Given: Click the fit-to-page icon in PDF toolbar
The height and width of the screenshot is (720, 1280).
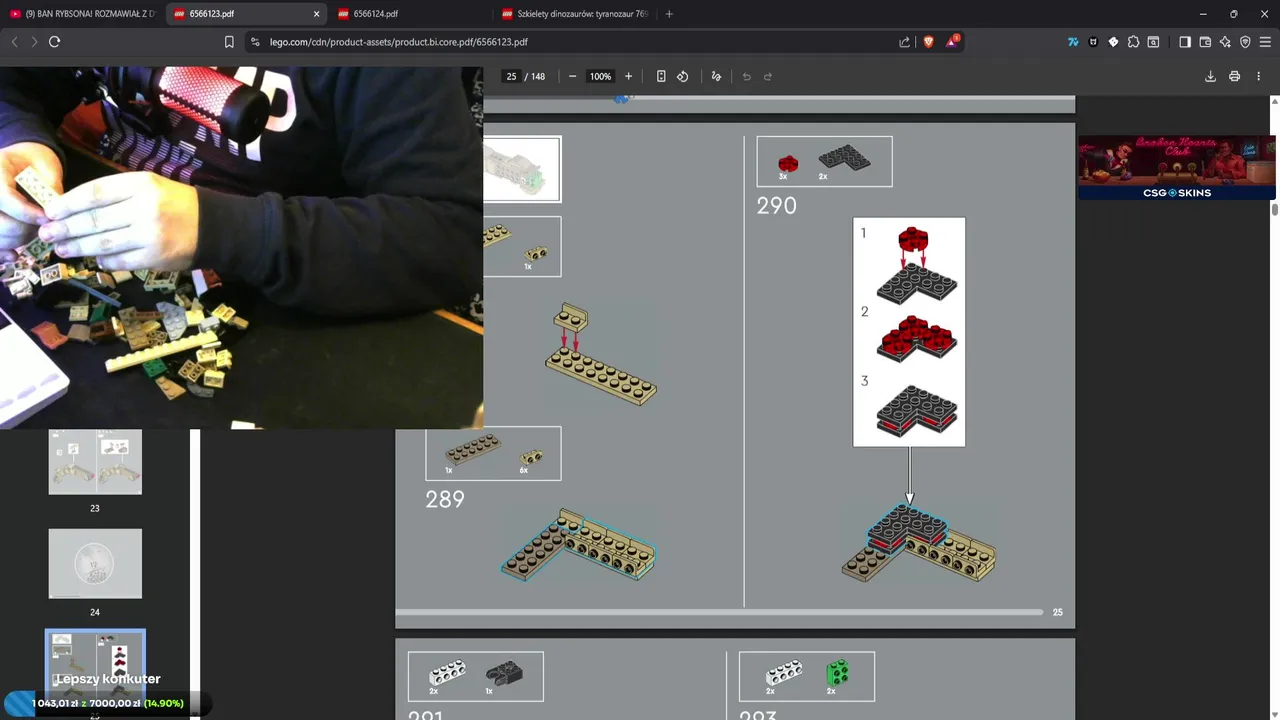Looking at the screenshot, I should pos(661,76).
